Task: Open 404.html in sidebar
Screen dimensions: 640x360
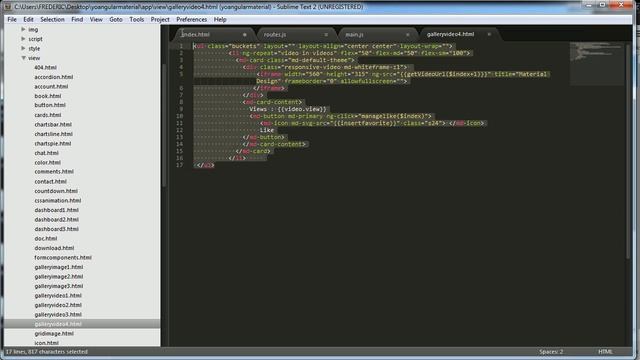Action: 45,67
